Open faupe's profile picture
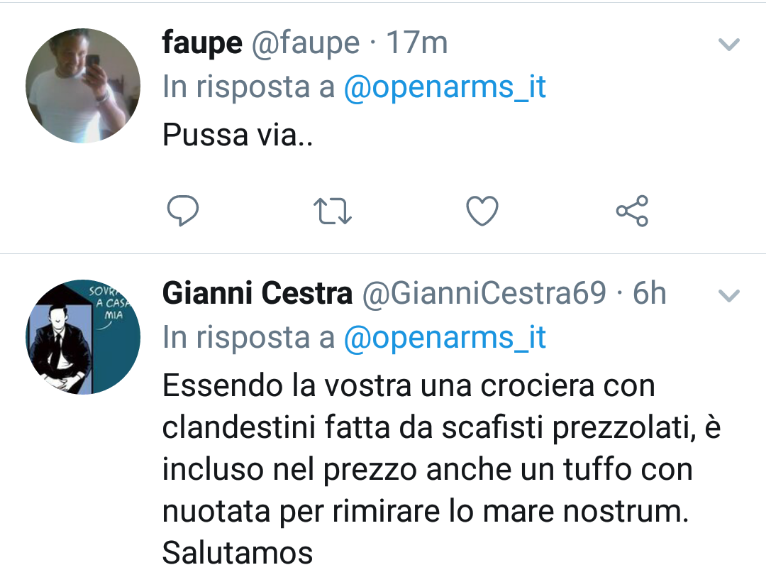 click(83, 86)
